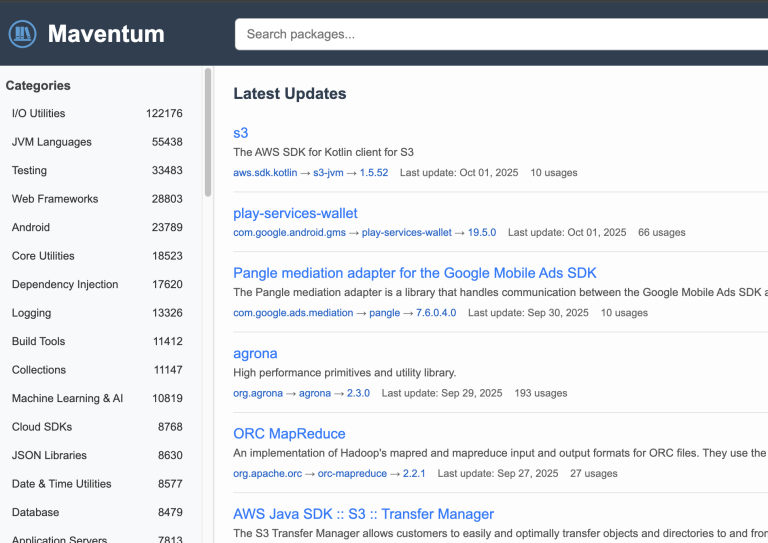Click version 1.5.52 of s3-jvm
This screenshot has height=543, width=768.
(373, 173)
